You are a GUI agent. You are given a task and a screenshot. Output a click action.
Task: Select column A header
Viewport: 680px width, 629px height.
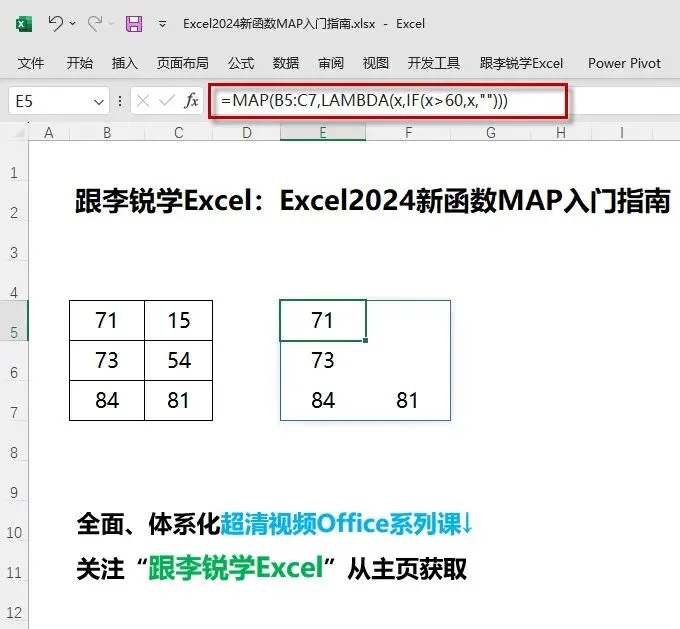49,132
